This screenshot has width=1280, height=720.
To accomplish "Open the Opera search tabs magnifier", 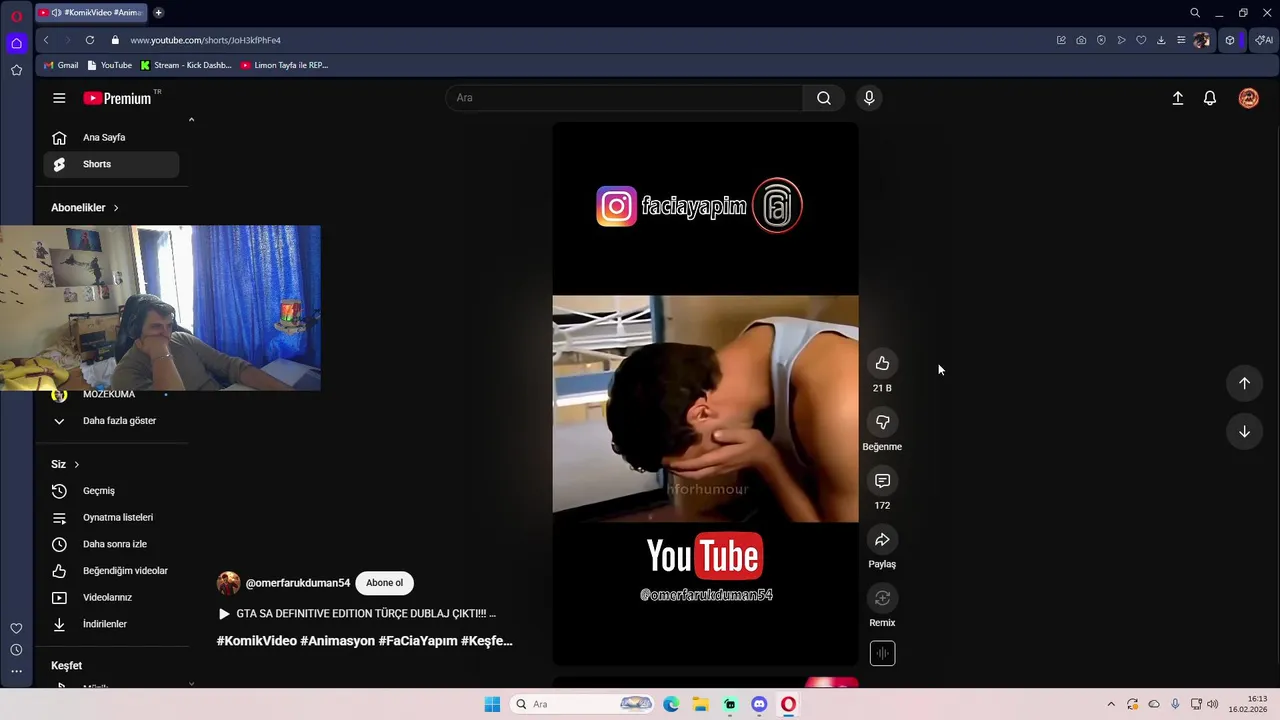I will [x=1195, y=13].
